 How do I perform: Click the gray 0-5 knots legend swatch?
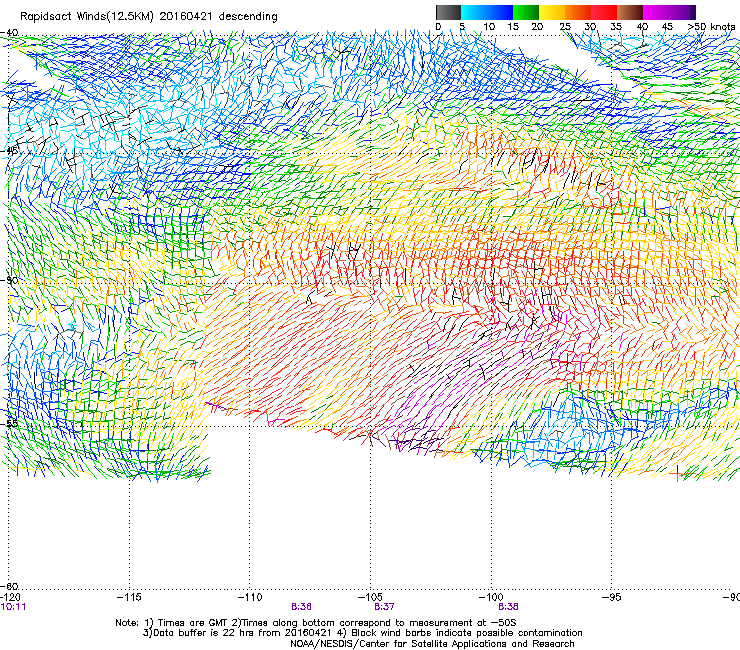pos(448,12)
